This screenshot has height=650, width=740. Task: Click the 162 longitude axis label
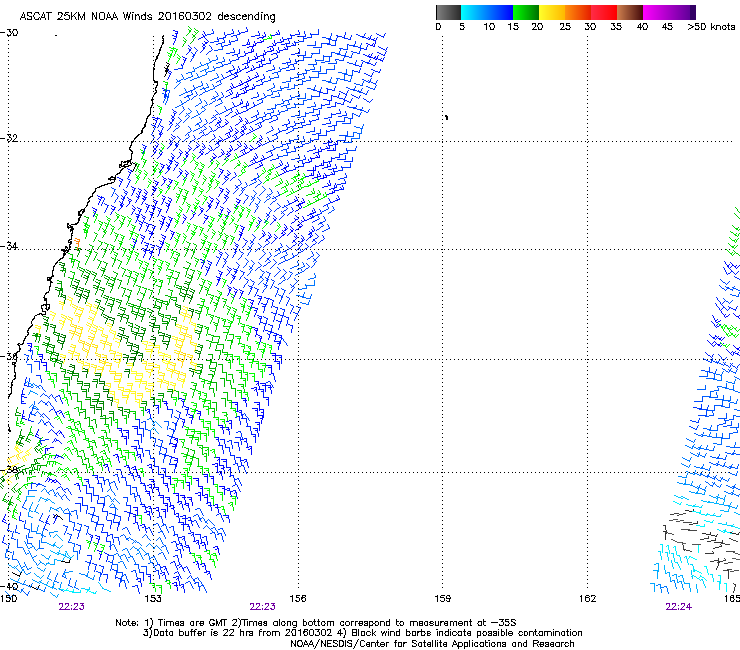[588, 599]
